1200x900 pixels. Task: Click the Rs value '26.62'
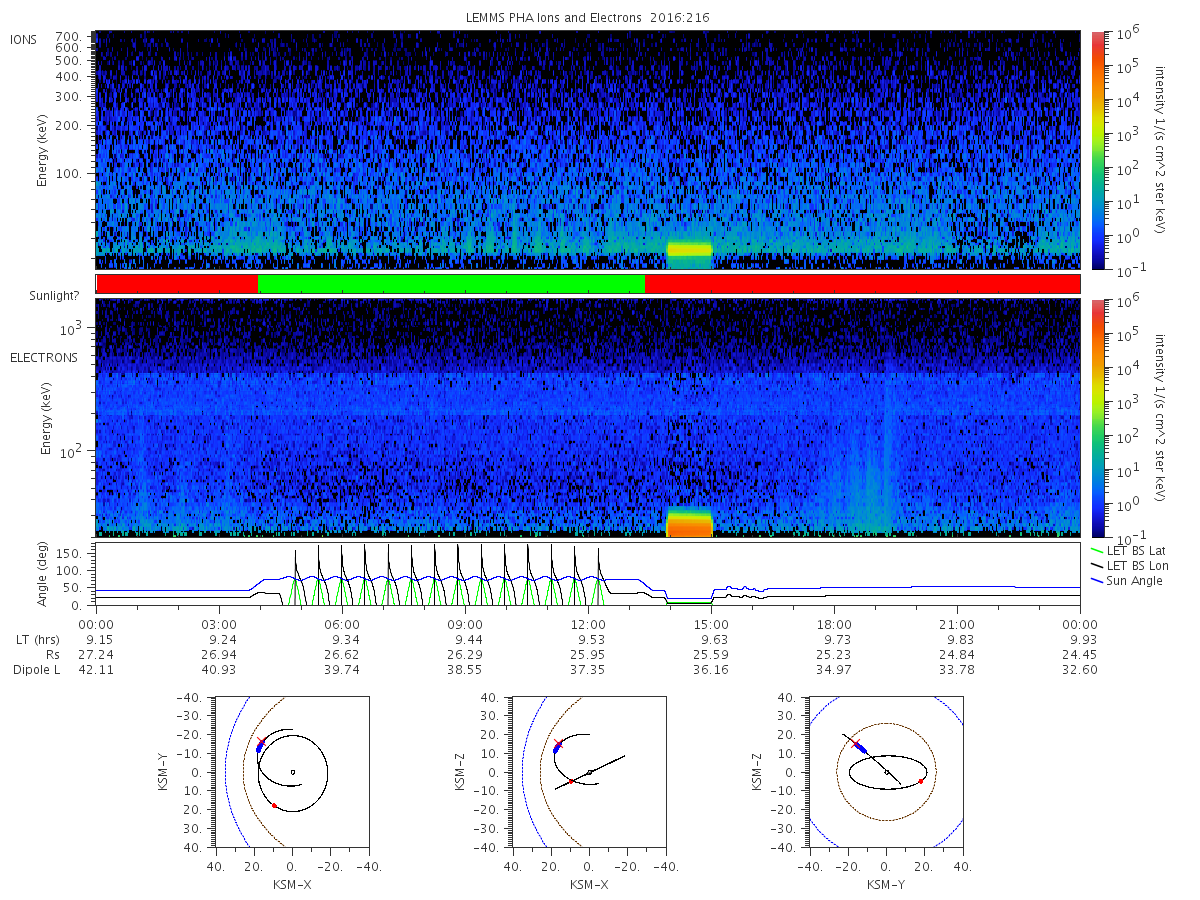tap(342, 655)
